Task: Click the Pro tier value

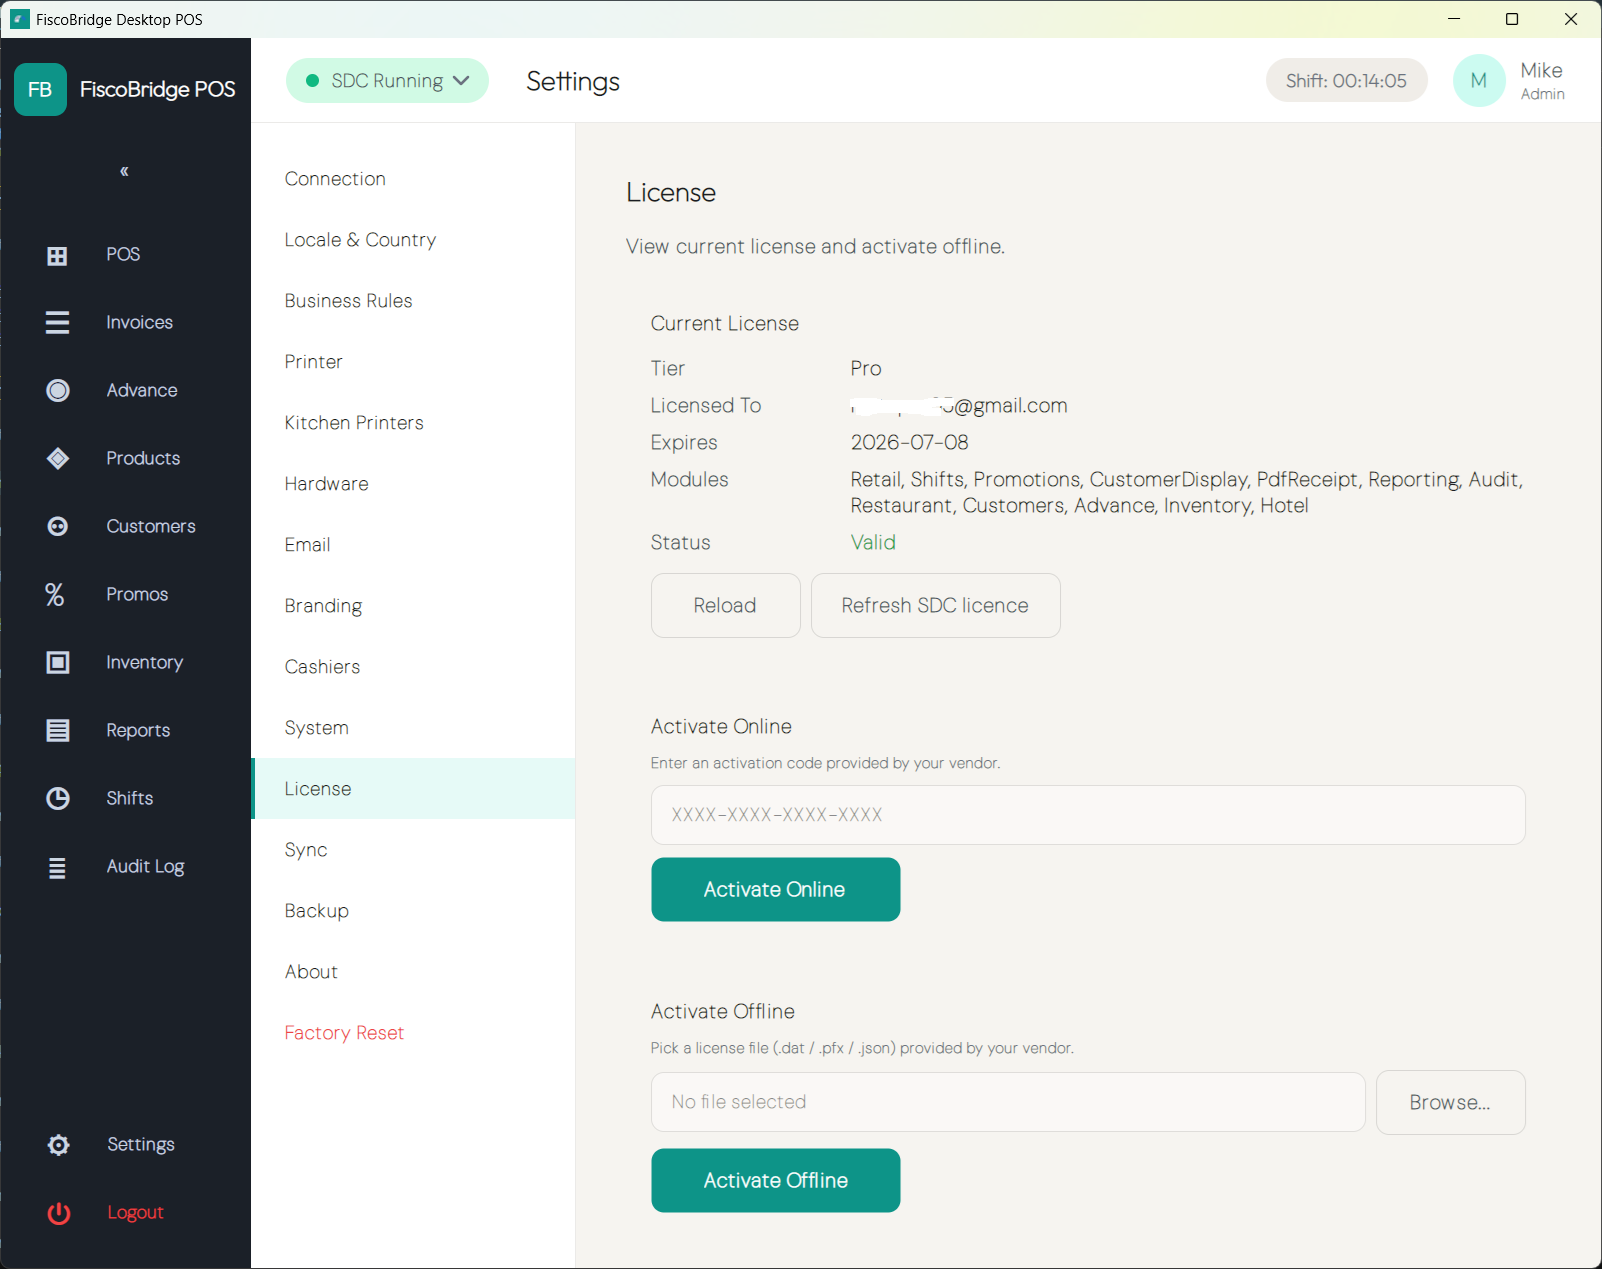Action: point(866,368)
